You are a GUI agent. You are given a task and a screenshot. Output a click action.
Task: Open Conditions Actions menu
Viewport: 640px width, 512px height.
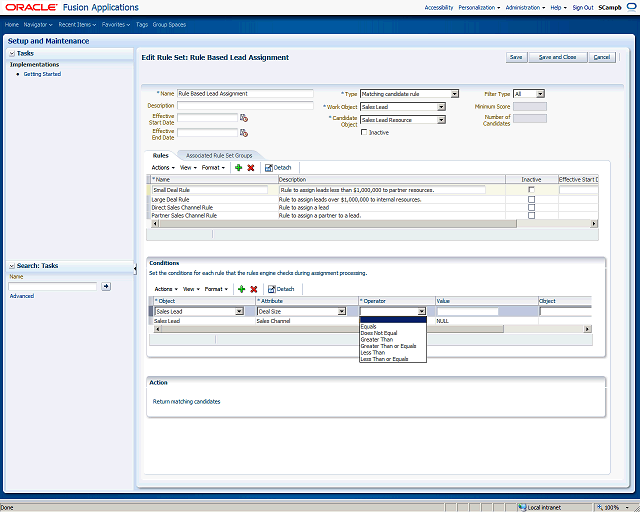166,289
